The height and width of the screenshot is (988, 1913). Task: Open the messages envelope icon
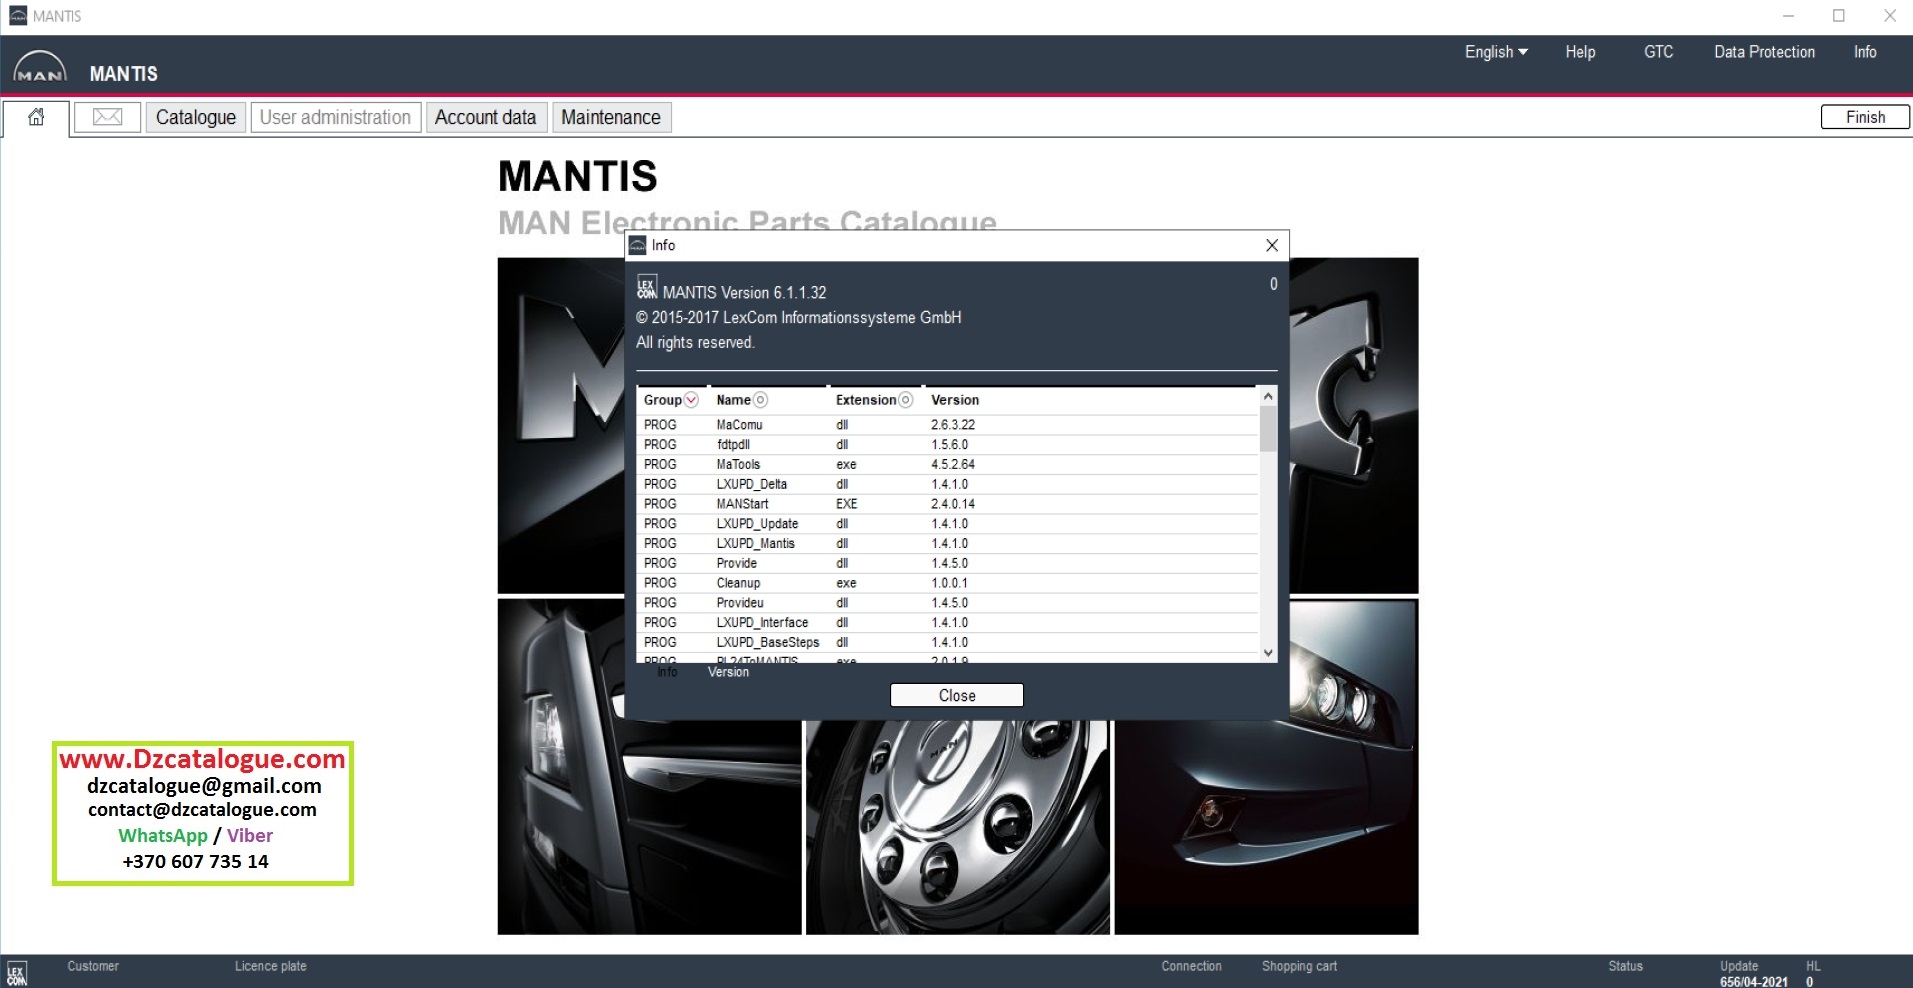(x=107, y=118)
